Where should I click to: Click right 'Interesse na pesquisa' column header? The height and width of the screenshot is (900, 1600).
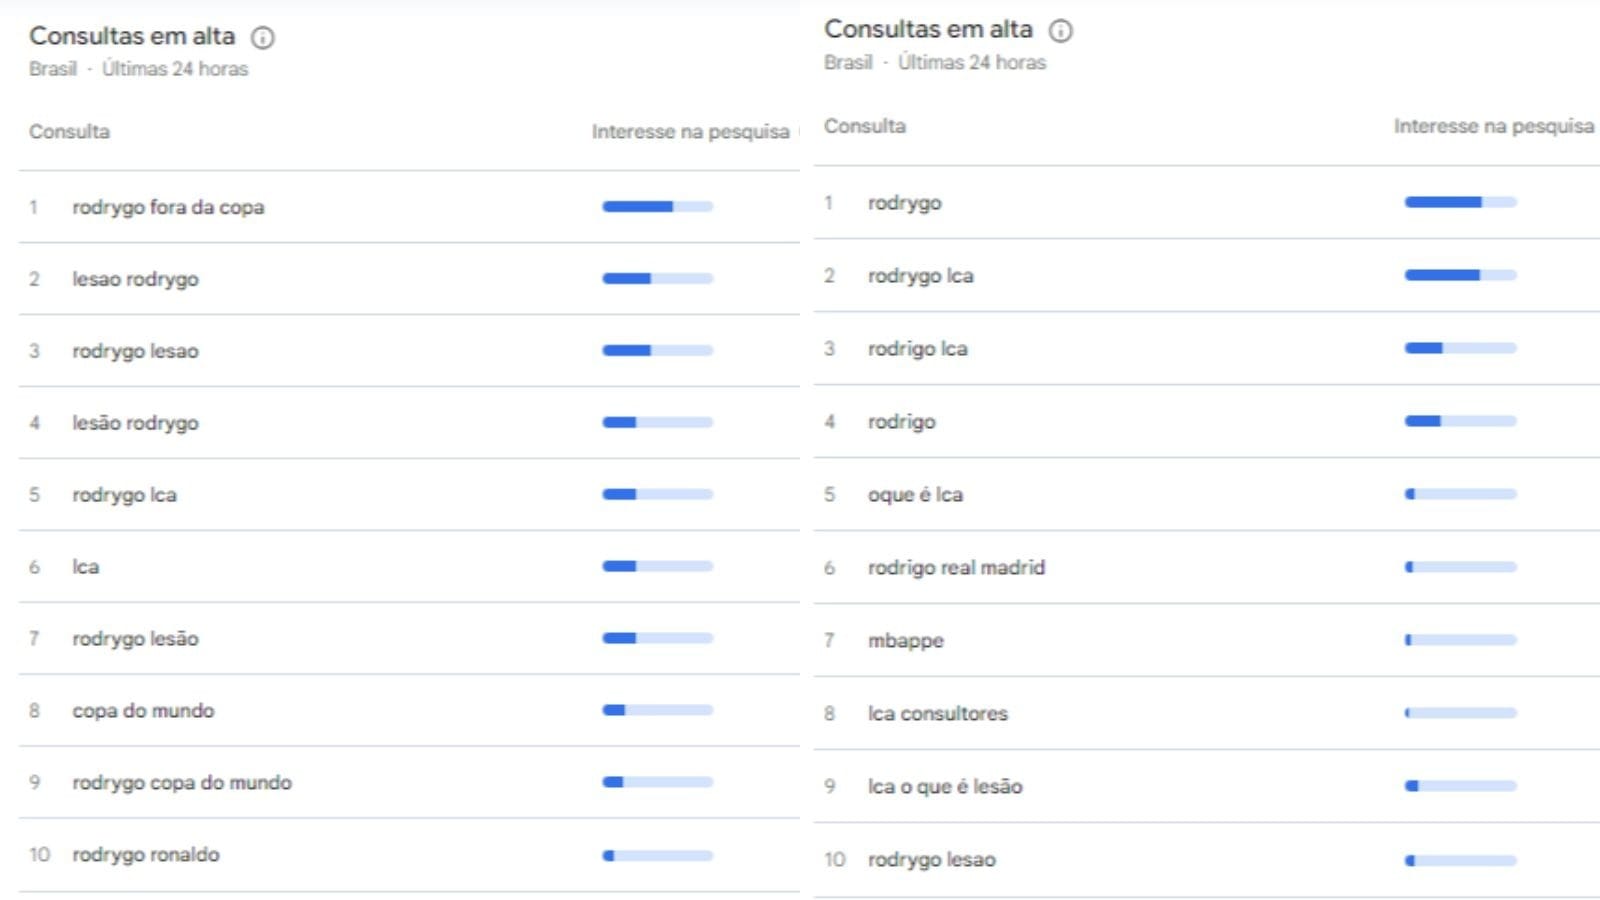point(1494,126)
